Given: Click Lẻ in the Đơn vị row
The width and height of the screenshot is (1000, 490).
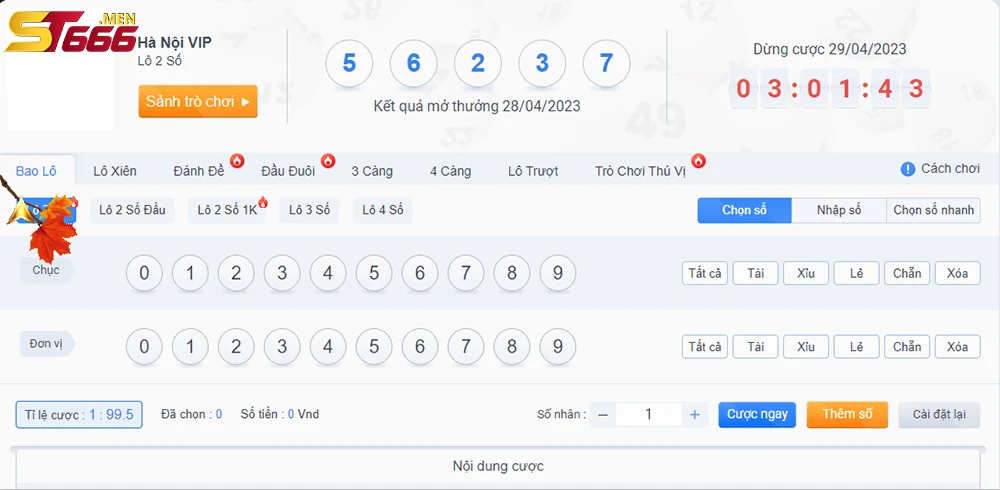Looking at the screenshot, I should (857, 346).
